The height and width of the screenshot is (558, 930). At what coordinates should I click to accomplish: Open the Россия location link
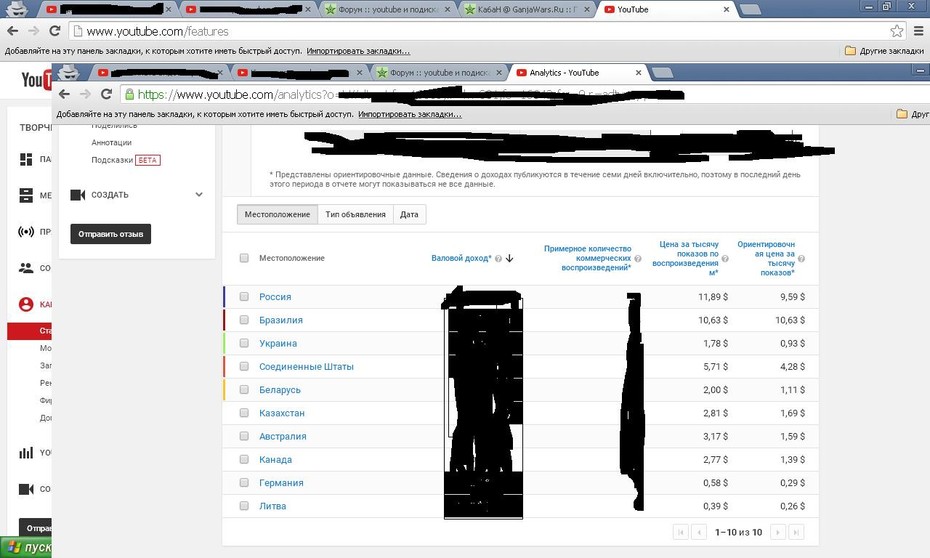click(x=275, y=296)
